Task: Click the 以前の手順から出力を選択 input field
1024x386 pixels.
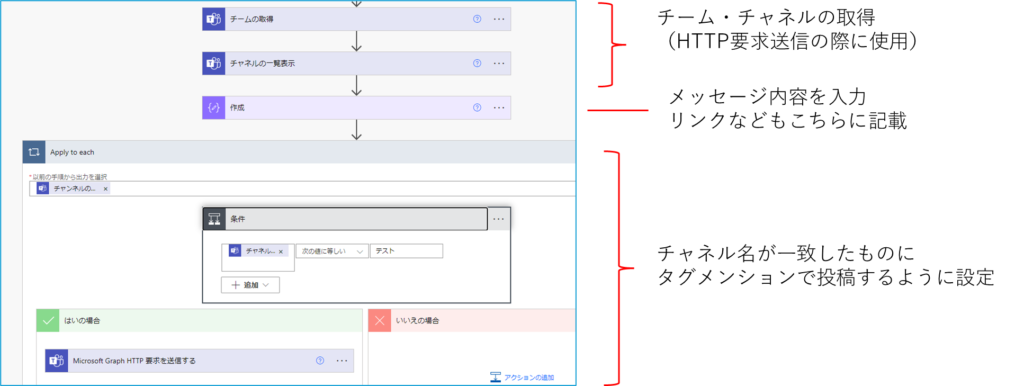Action: click(x=302, y=189)
